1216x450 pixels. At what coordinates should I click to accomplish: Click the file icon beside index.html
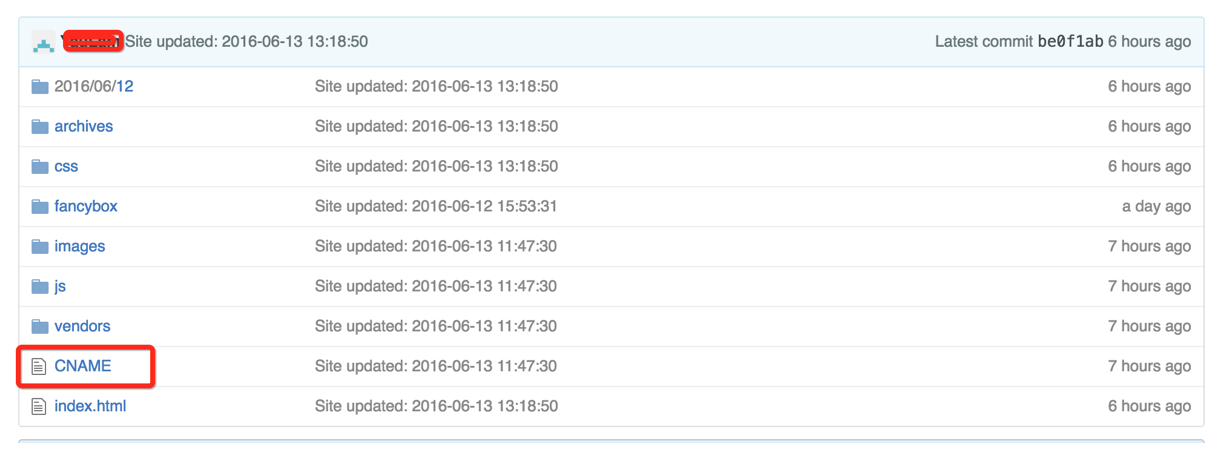[x=39, y=407]
